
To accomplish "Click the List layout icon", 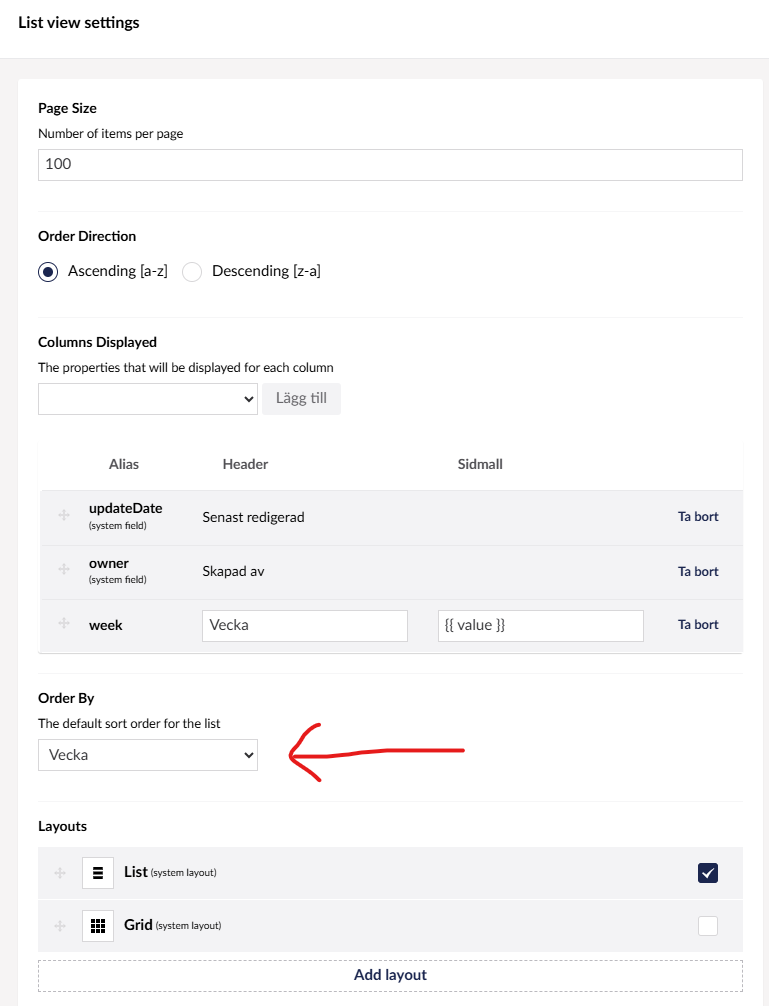I will (98, 873).
